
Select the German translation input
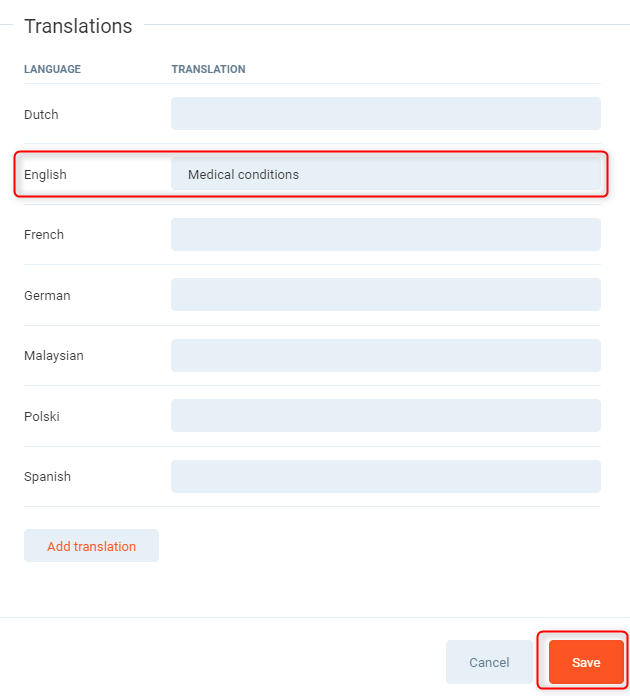(x=385, y=295)
